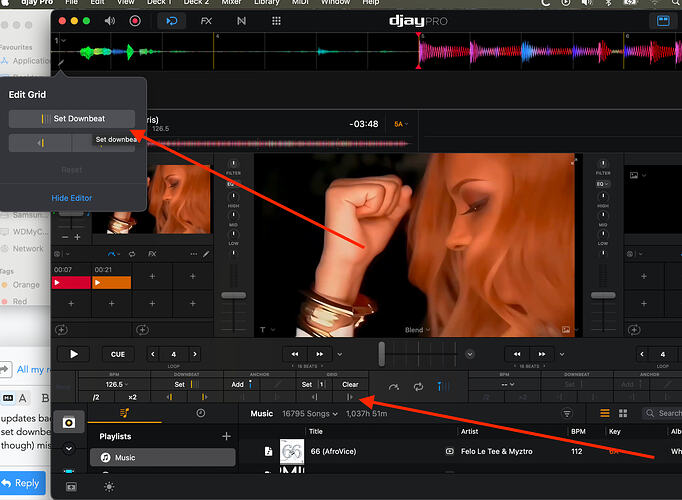Add a new playlist with plus button

tap(226, 436)
